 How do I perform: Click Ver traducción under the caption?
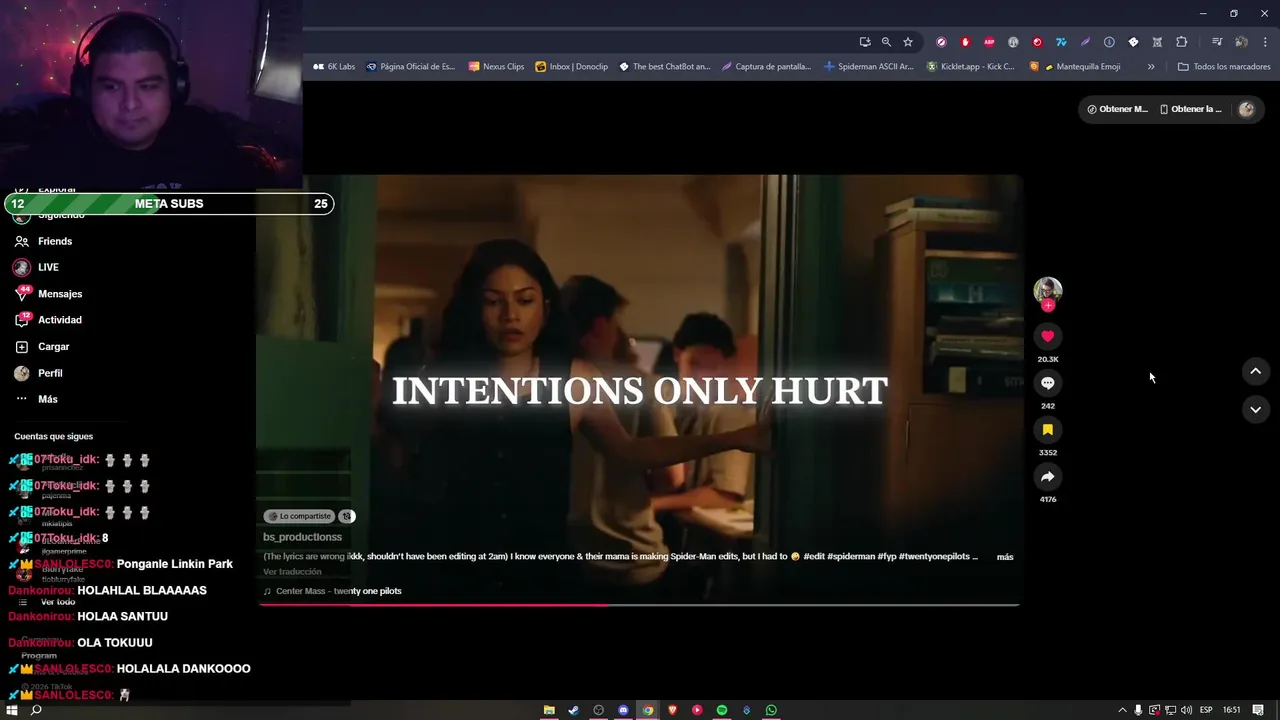coord(292,572)
